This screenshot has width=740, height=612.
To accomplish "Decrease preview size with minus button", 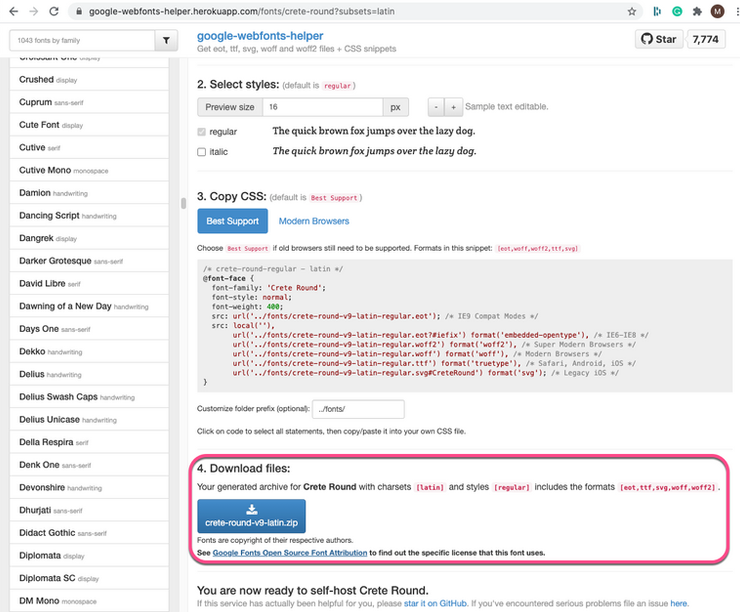I will 435,107.
